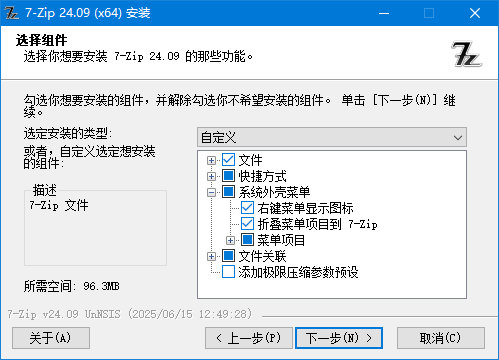
Task: Click 7-Zip 文件 description text
Action: tap(59, 205)
